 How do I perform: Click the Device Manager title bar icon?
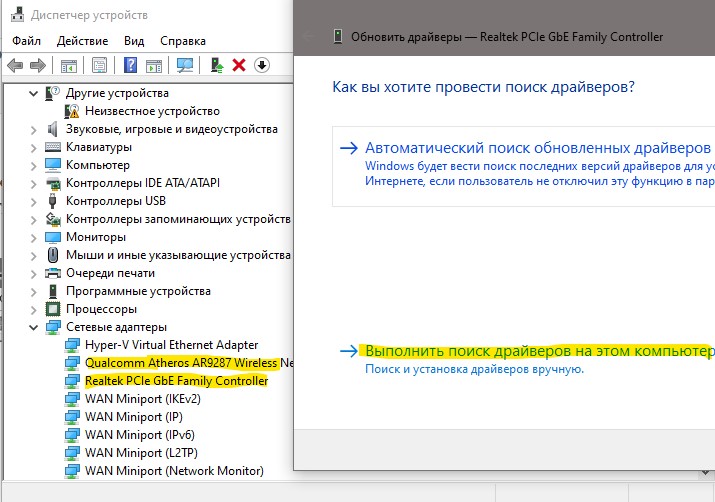coord(17,15)
